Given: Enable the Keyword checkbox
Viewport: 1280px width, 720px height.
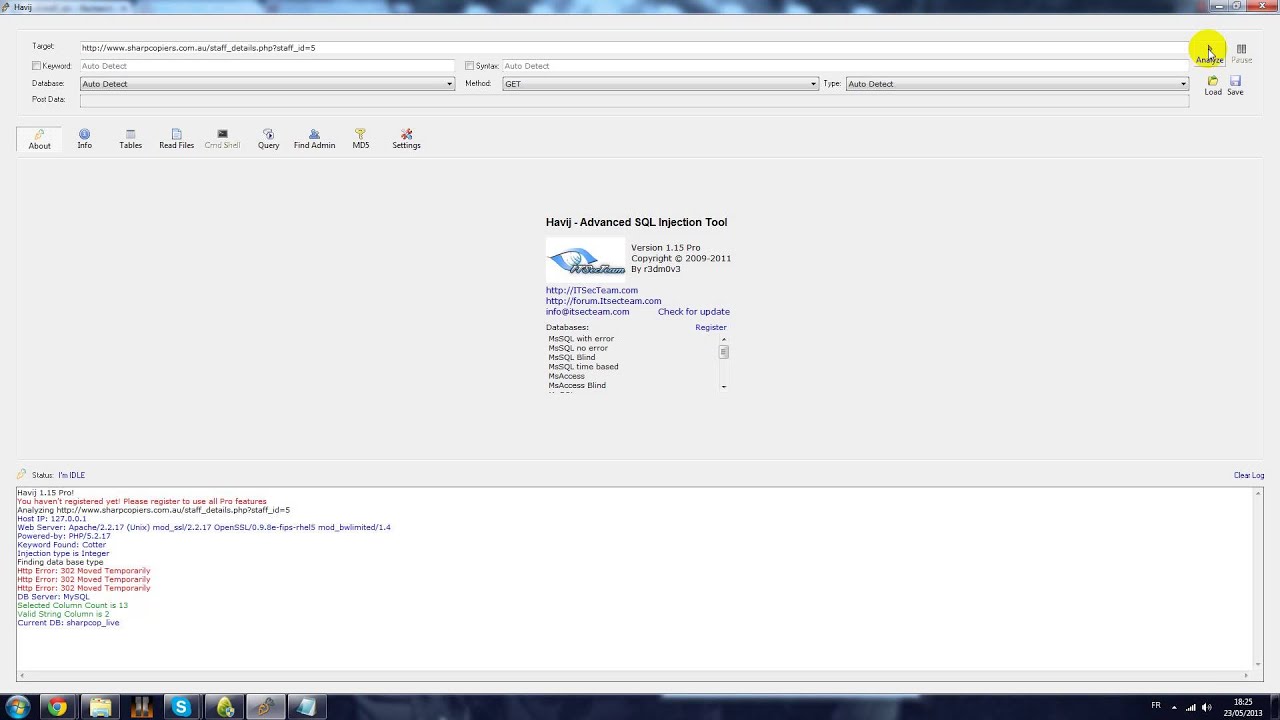Looking at the screenshot, I should (37, 66).
